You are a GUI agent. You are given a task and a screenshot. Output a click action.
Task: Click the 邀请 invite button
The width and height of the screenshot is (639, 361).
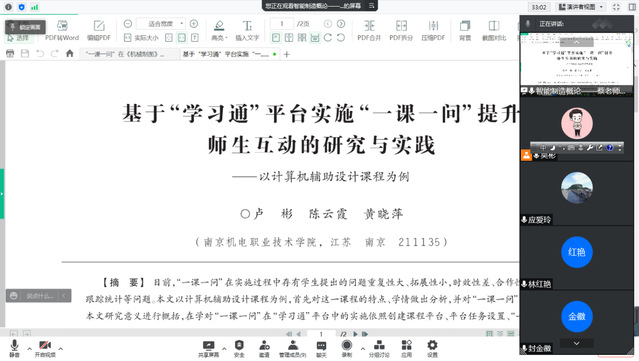pos(264,349)
